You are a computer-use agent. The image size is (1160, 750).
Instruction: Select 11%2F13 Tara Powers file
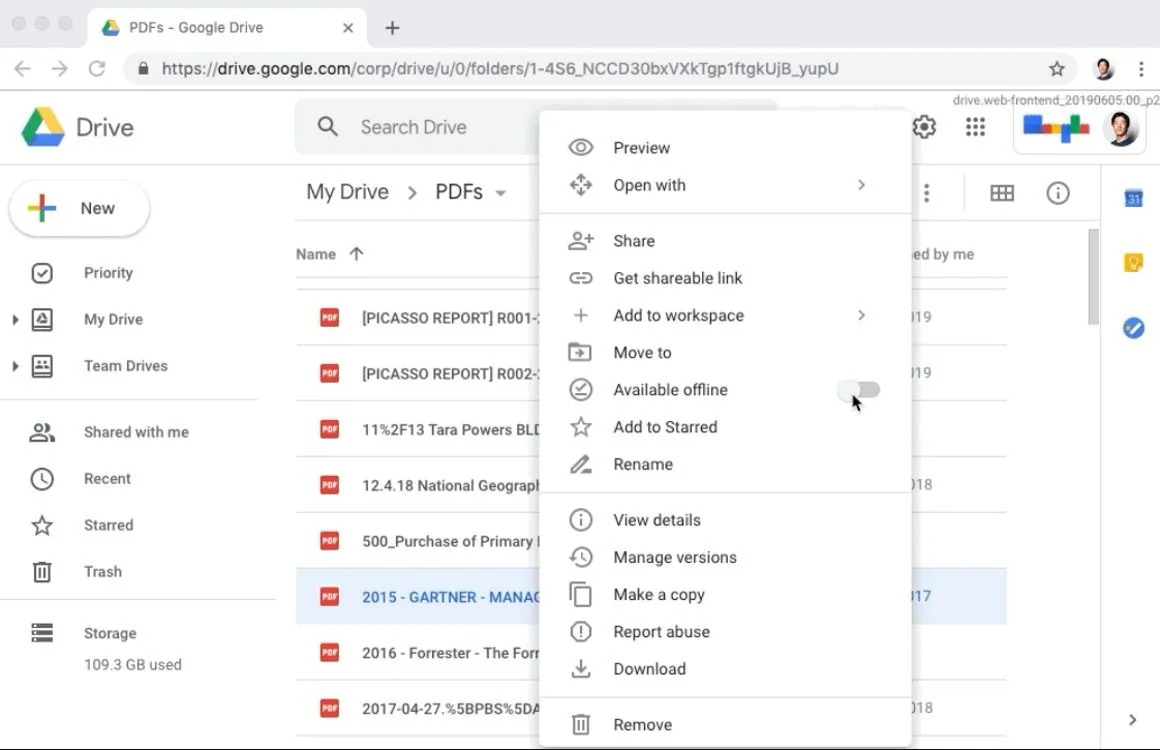point(450,430)
